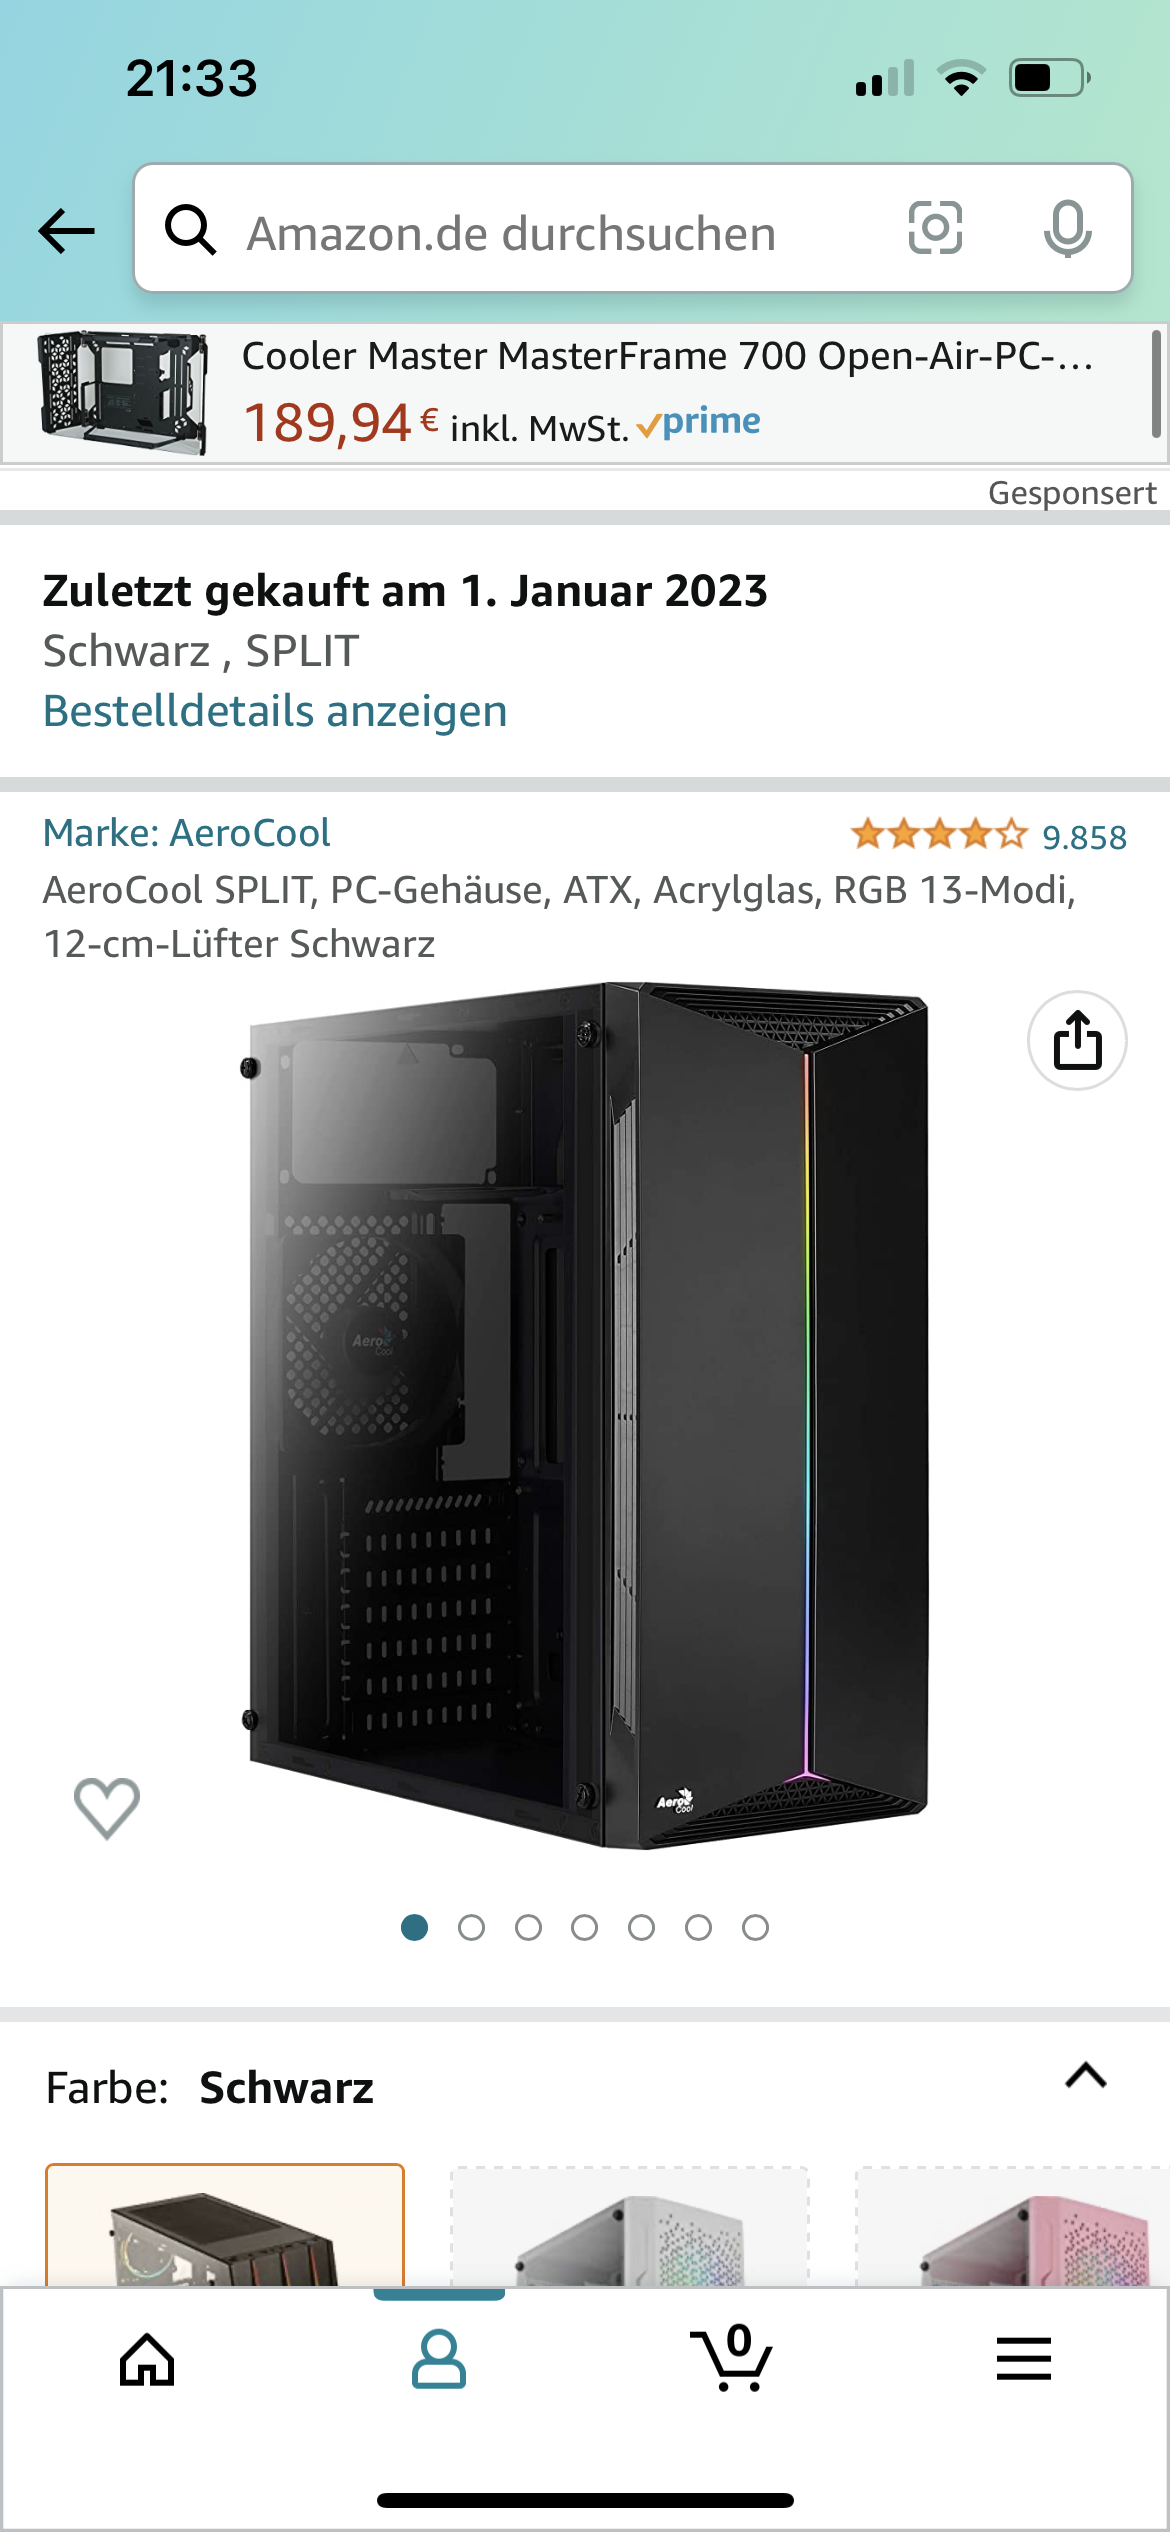
Task: Open the 9.858 ratings count
Action: tap(1084, 837)
